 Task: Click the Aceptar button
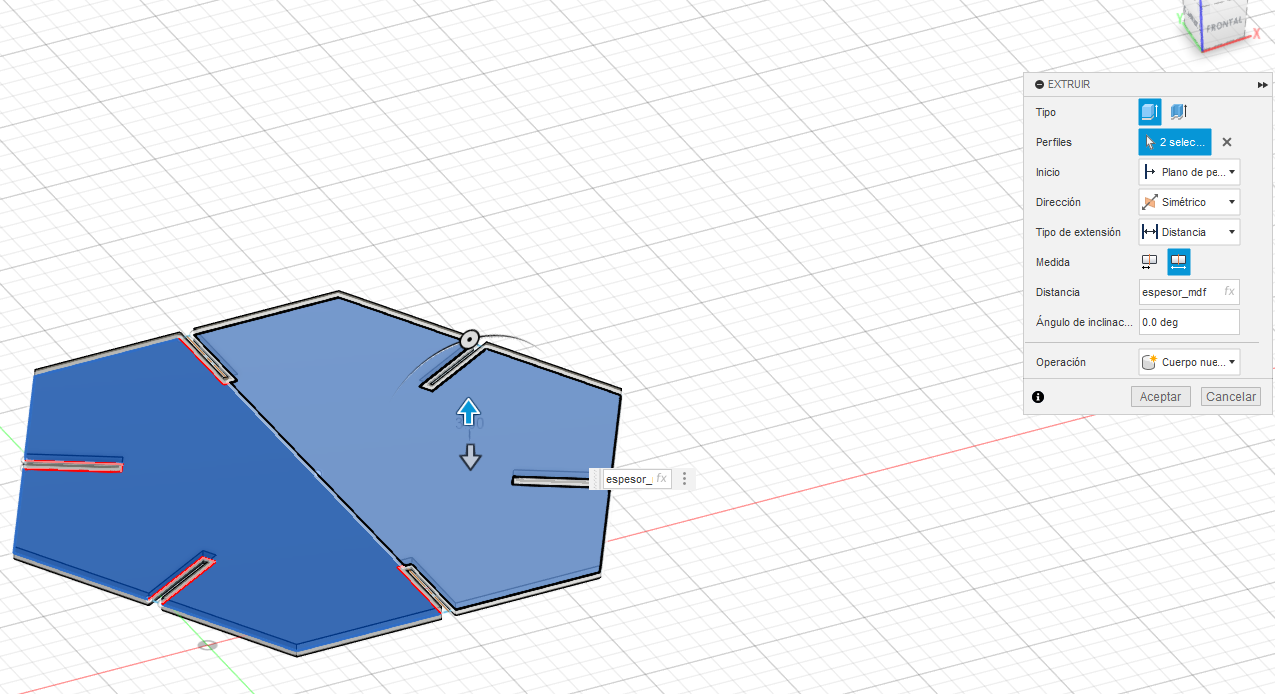(x=1161, y=397)
